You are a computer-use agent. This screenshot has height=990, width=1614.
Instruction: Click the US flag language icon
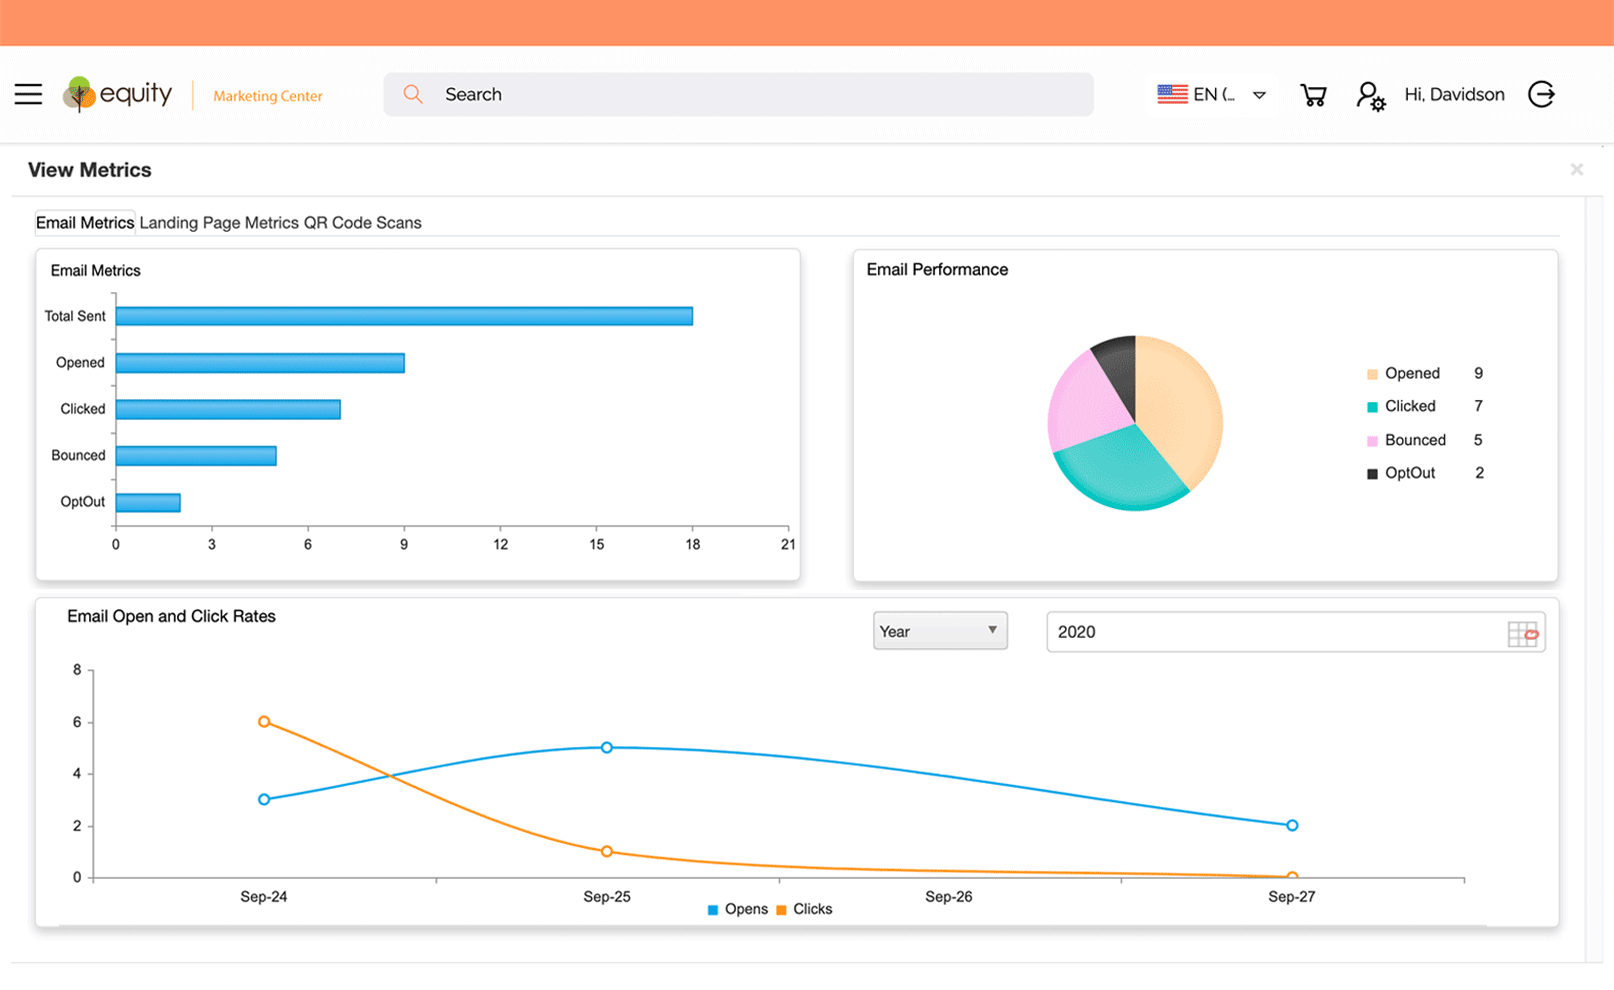click(x=1170, y=93)
